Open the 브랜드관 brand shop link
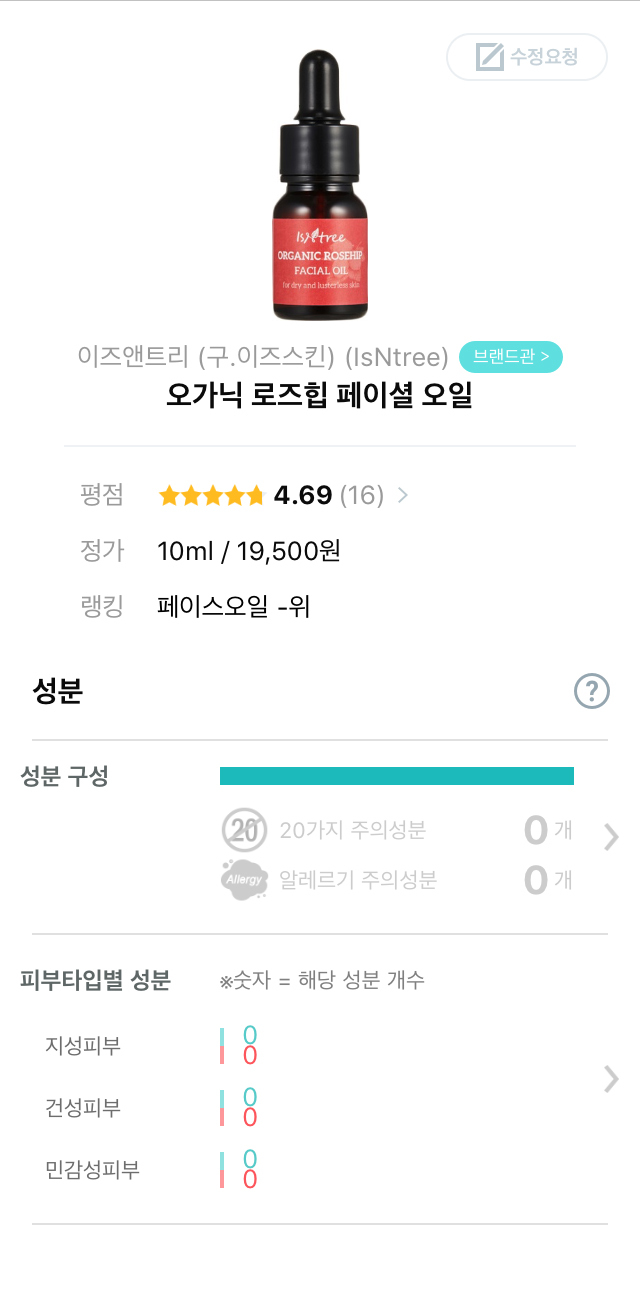Viewport: 640px width, 1304px height. pos(511,356)
